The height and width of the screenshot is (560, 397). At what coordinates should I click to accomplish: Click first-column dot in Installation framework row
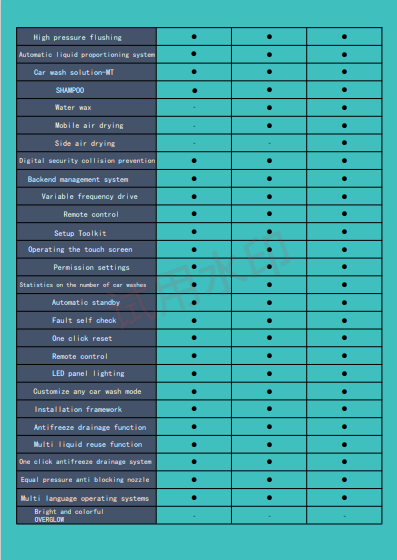pos(194,409)
